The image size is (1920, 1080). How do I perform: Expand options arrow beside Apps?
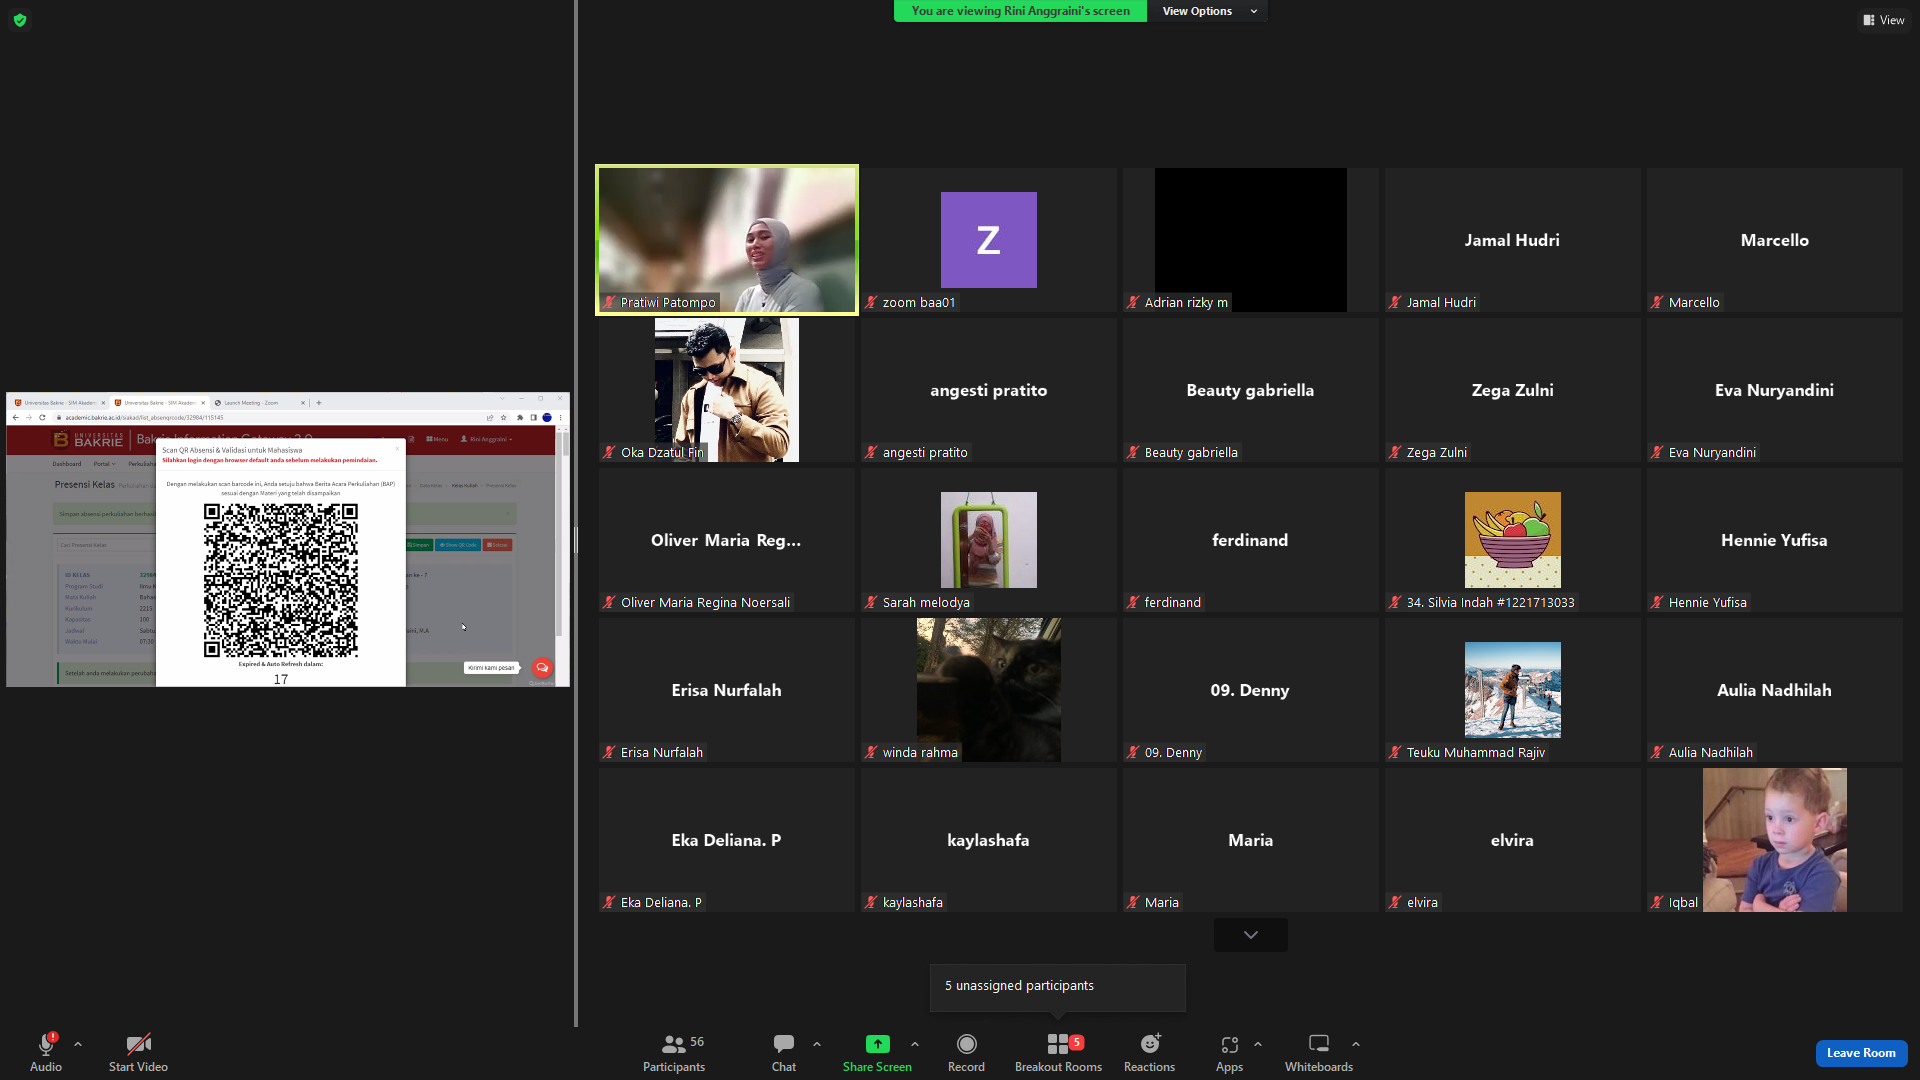tap(1258, 1044)
